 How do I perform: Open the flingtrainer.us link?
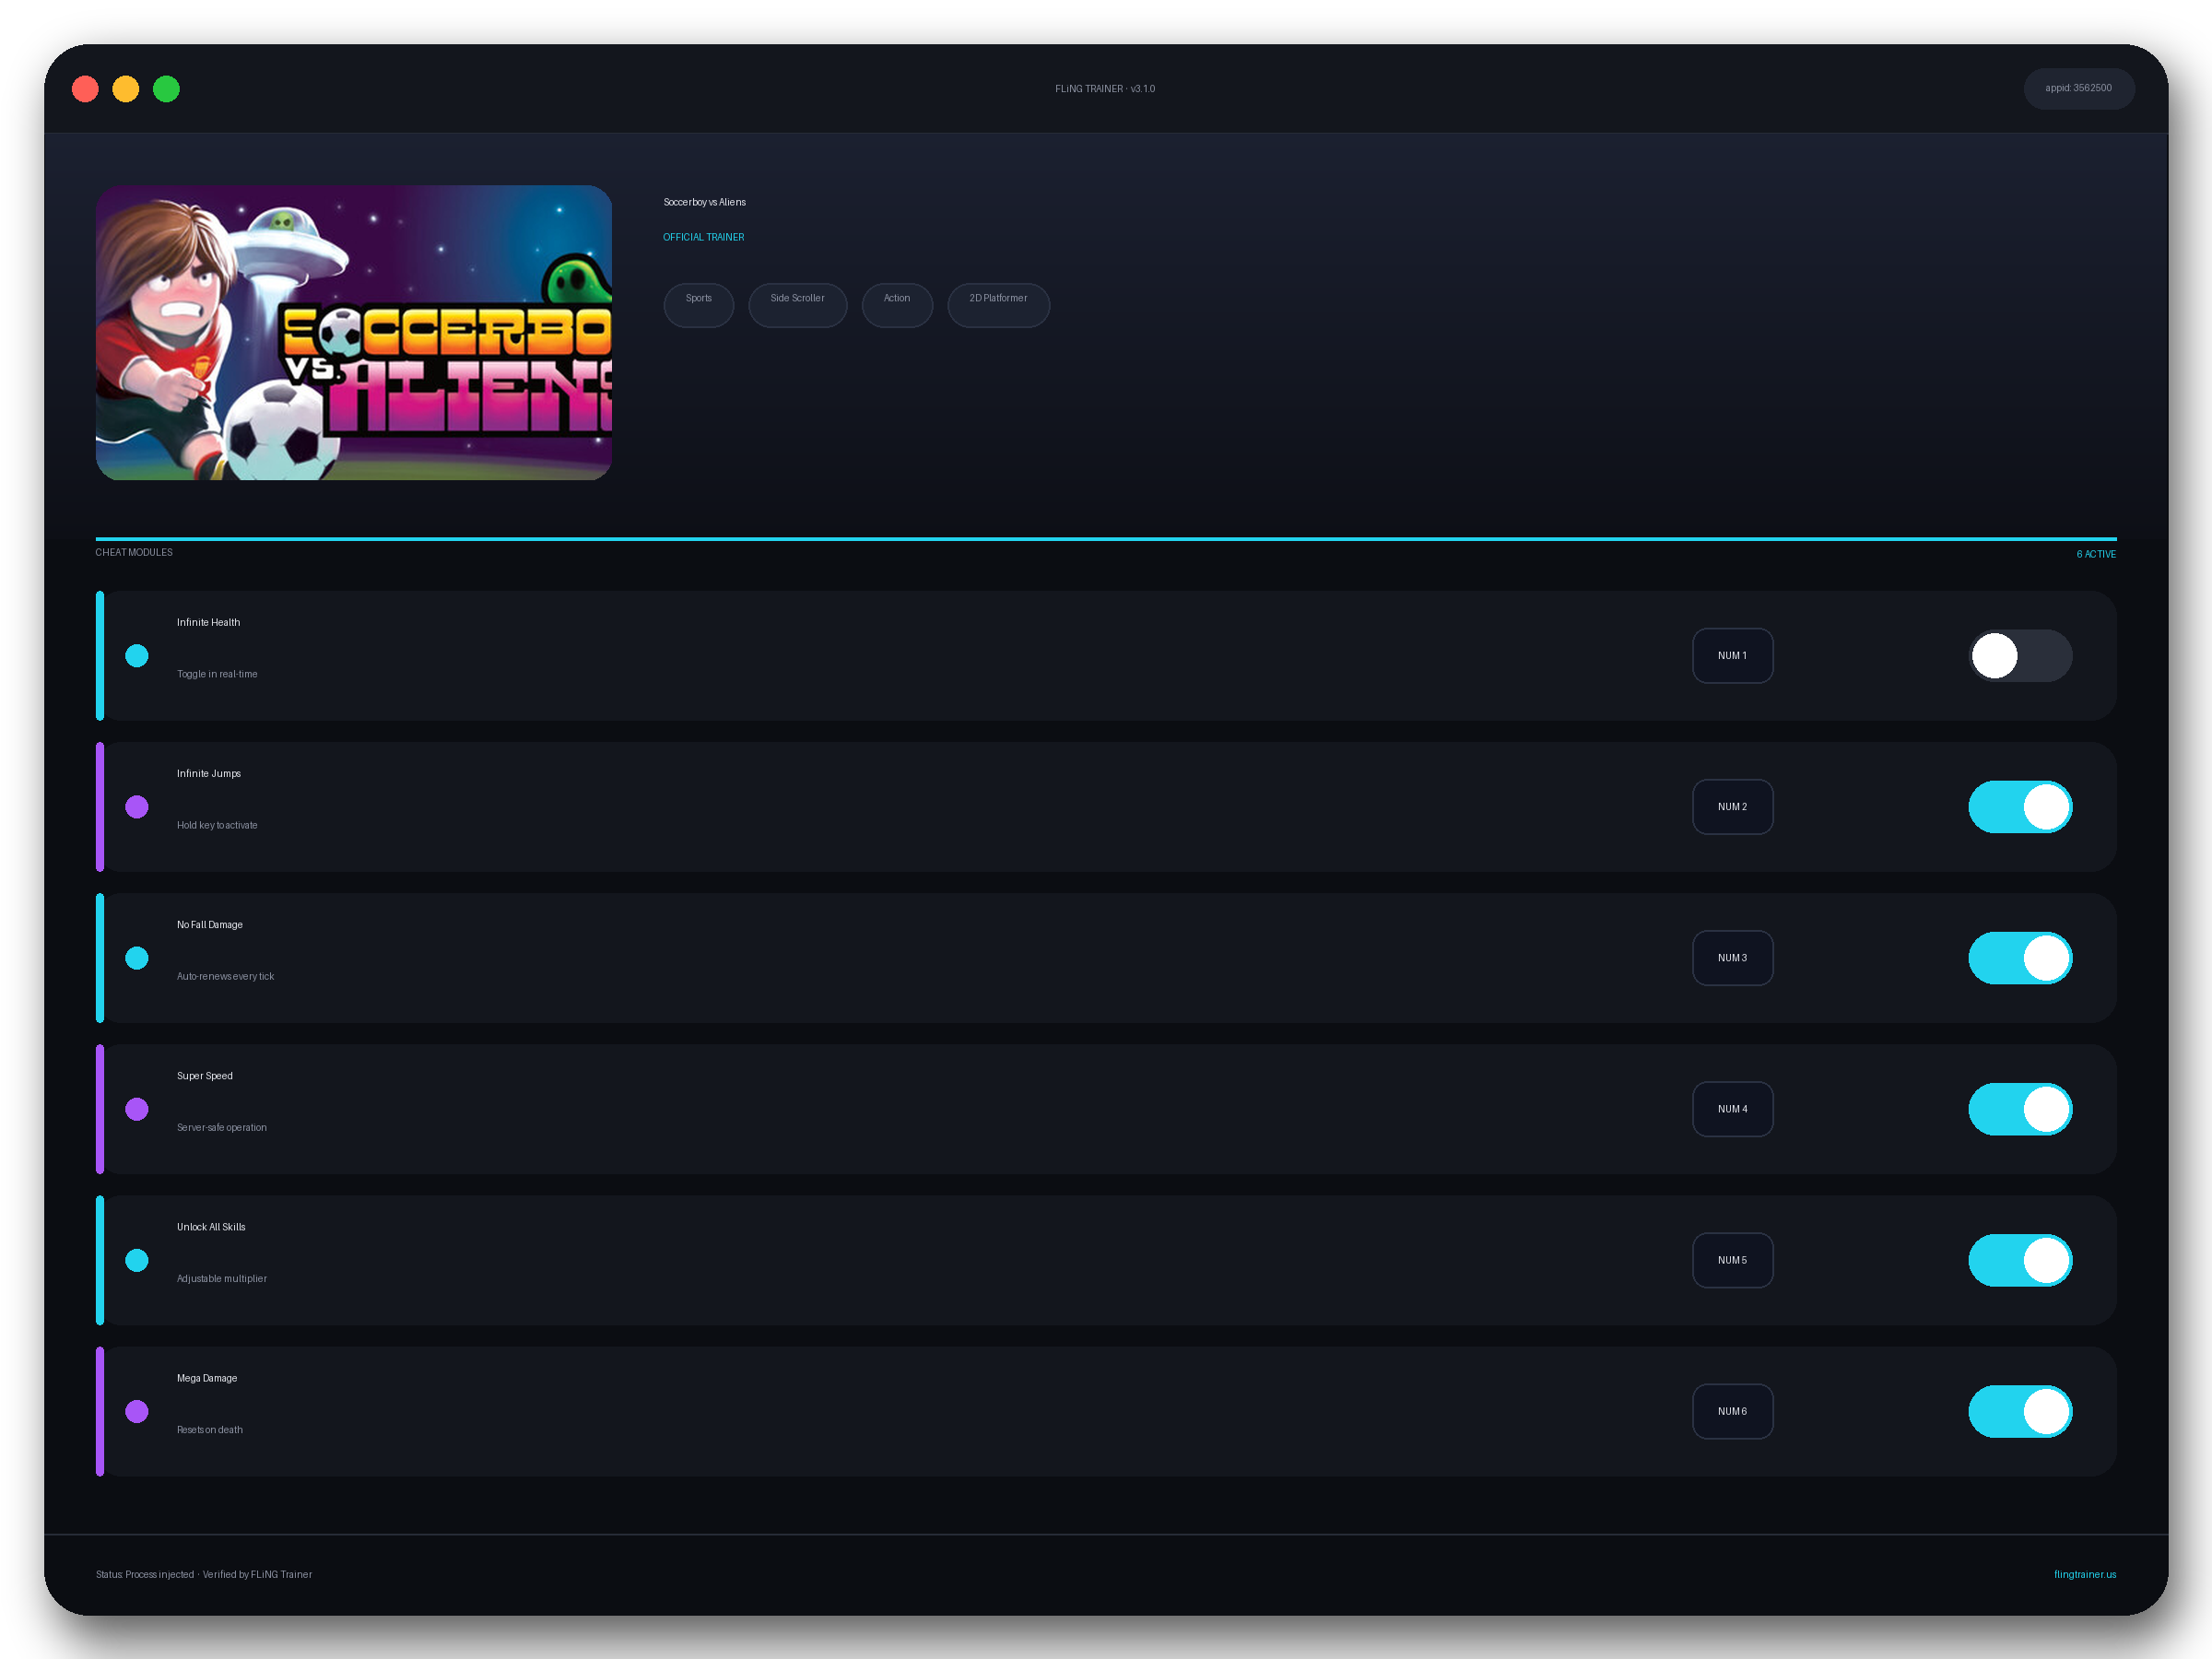click(x=2084, y=1574)
